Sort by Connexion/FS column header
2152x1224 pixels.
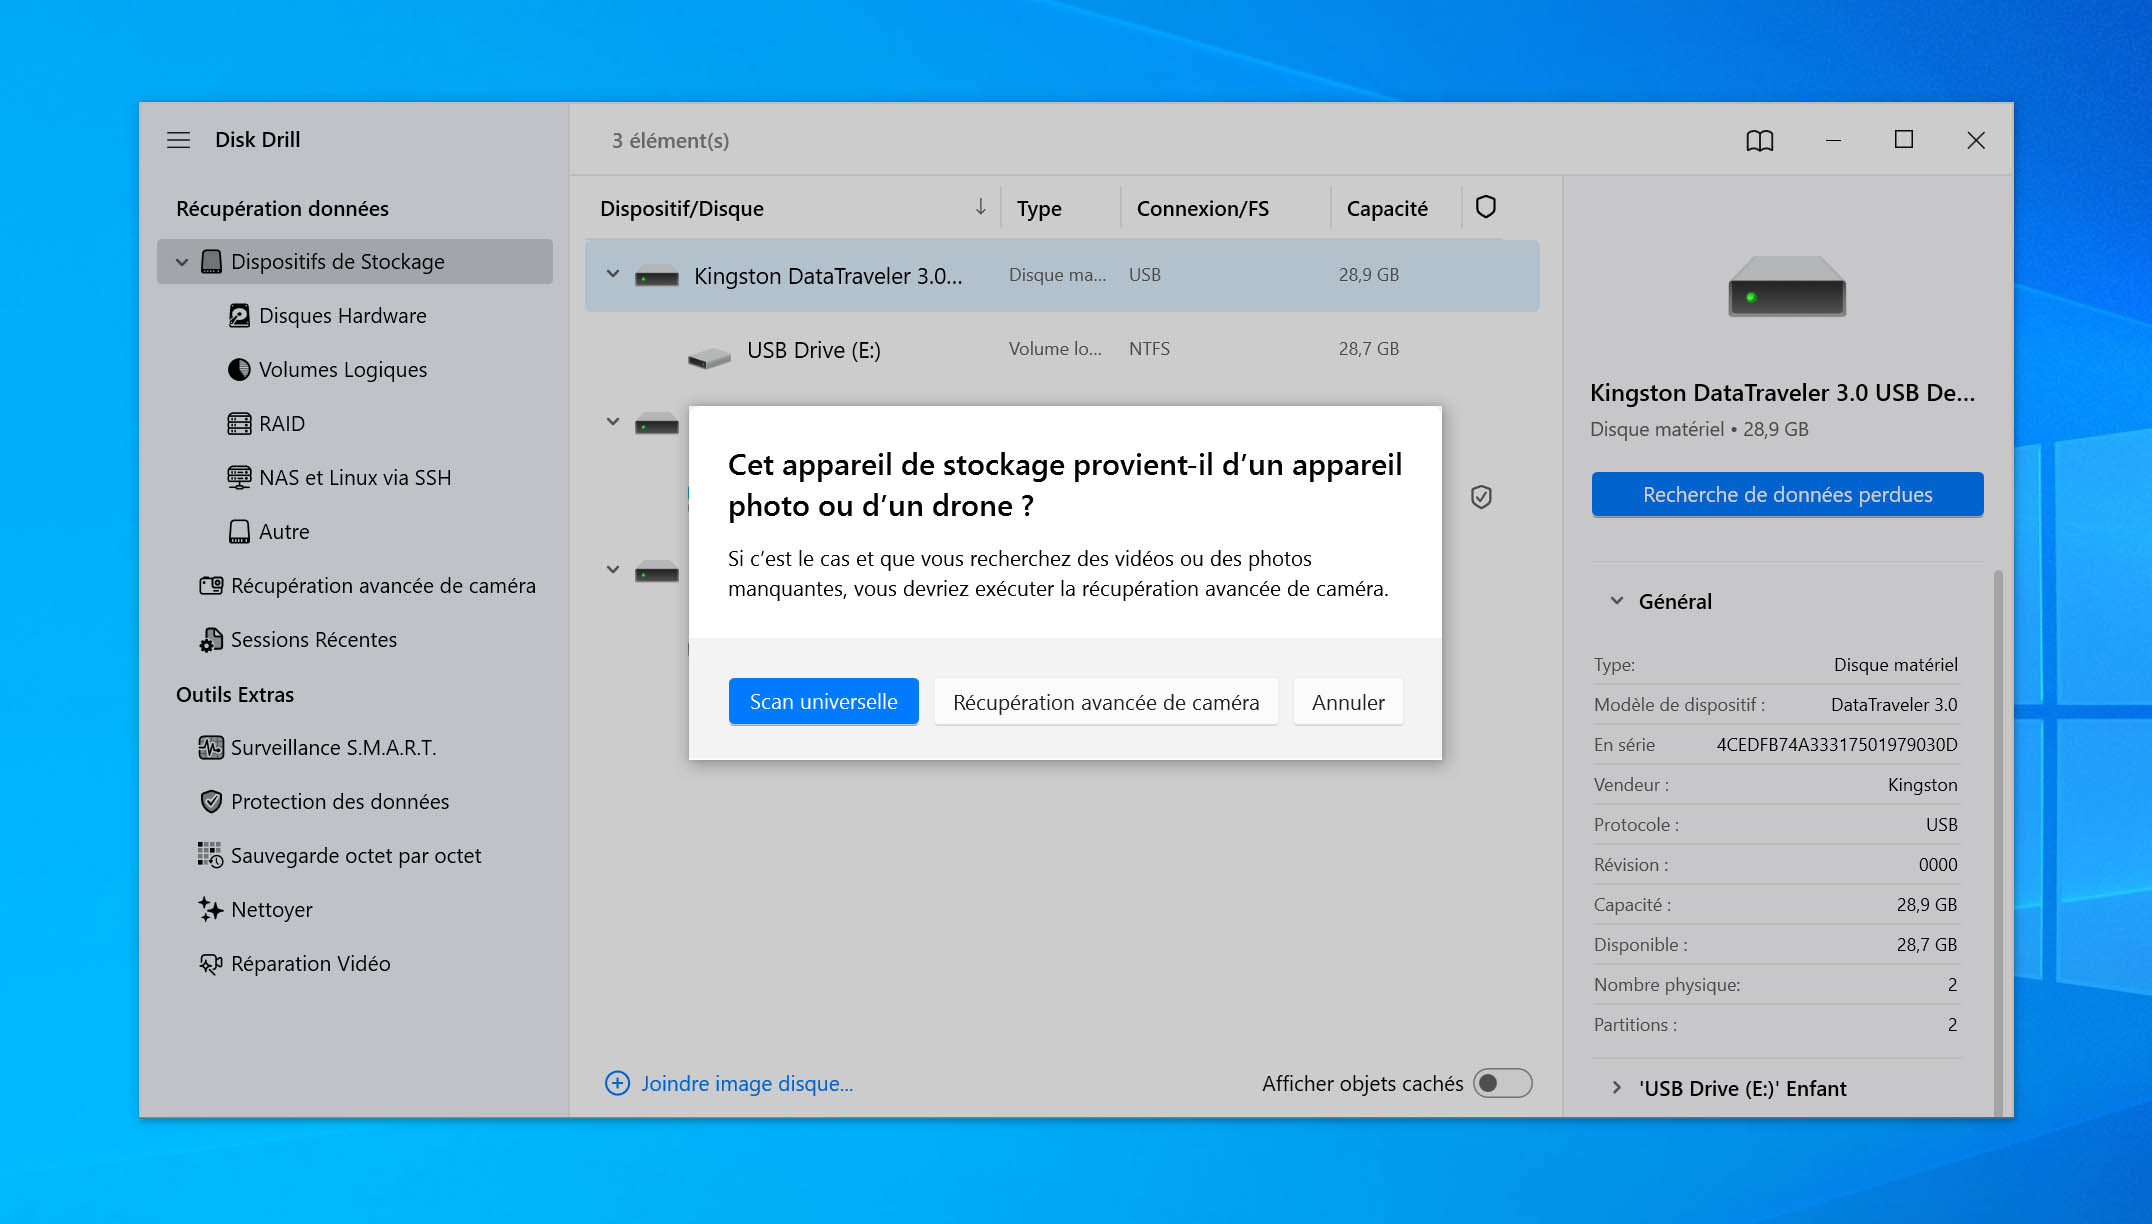[x=1202, y=209]
